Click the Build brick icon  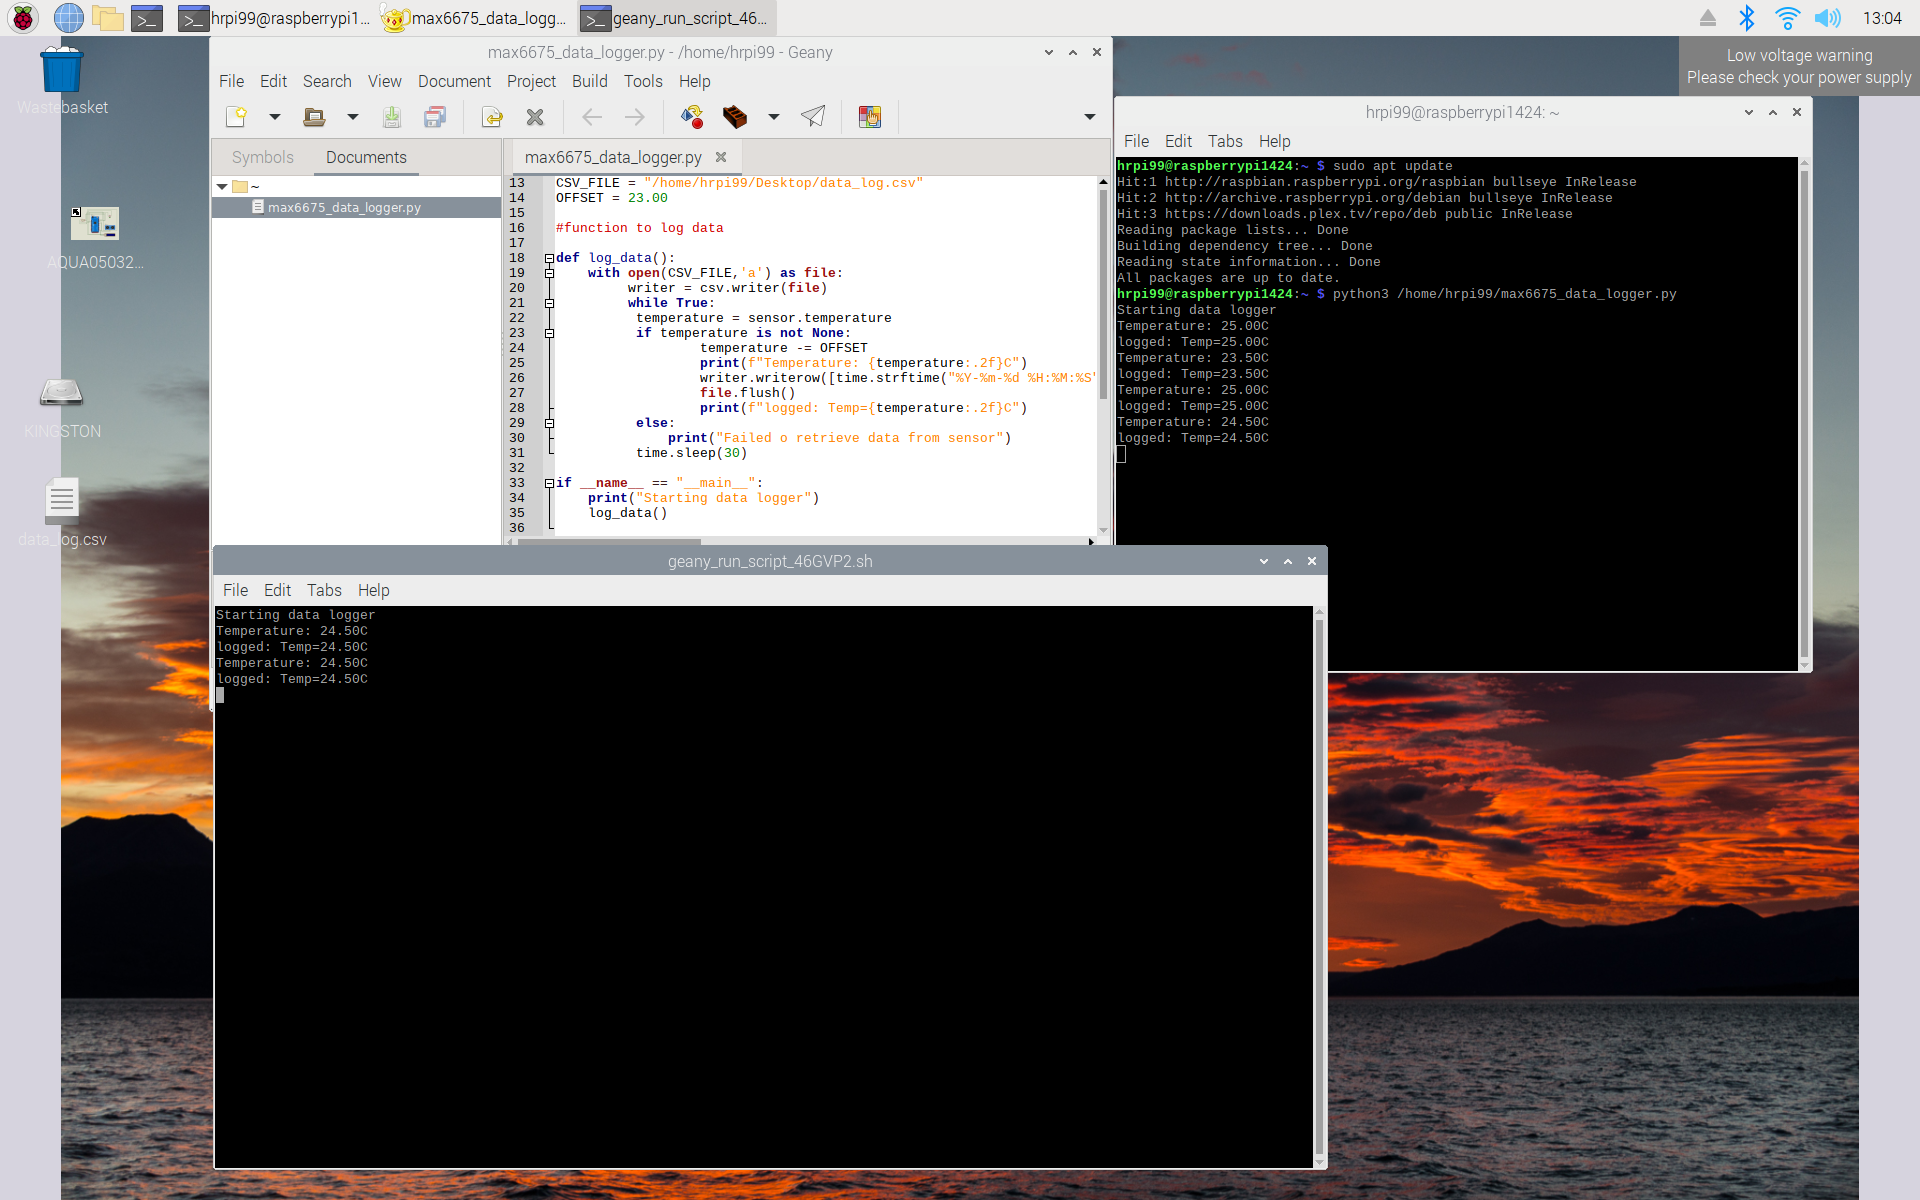coord(735,117)
